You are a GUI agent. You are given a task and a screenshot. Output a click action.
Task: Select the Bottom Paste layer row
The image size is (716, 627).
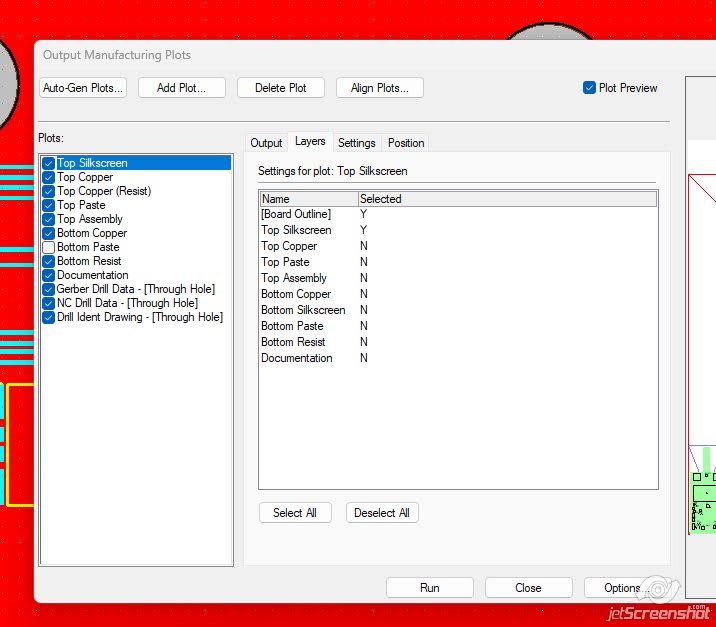click(x=458, y=326)
